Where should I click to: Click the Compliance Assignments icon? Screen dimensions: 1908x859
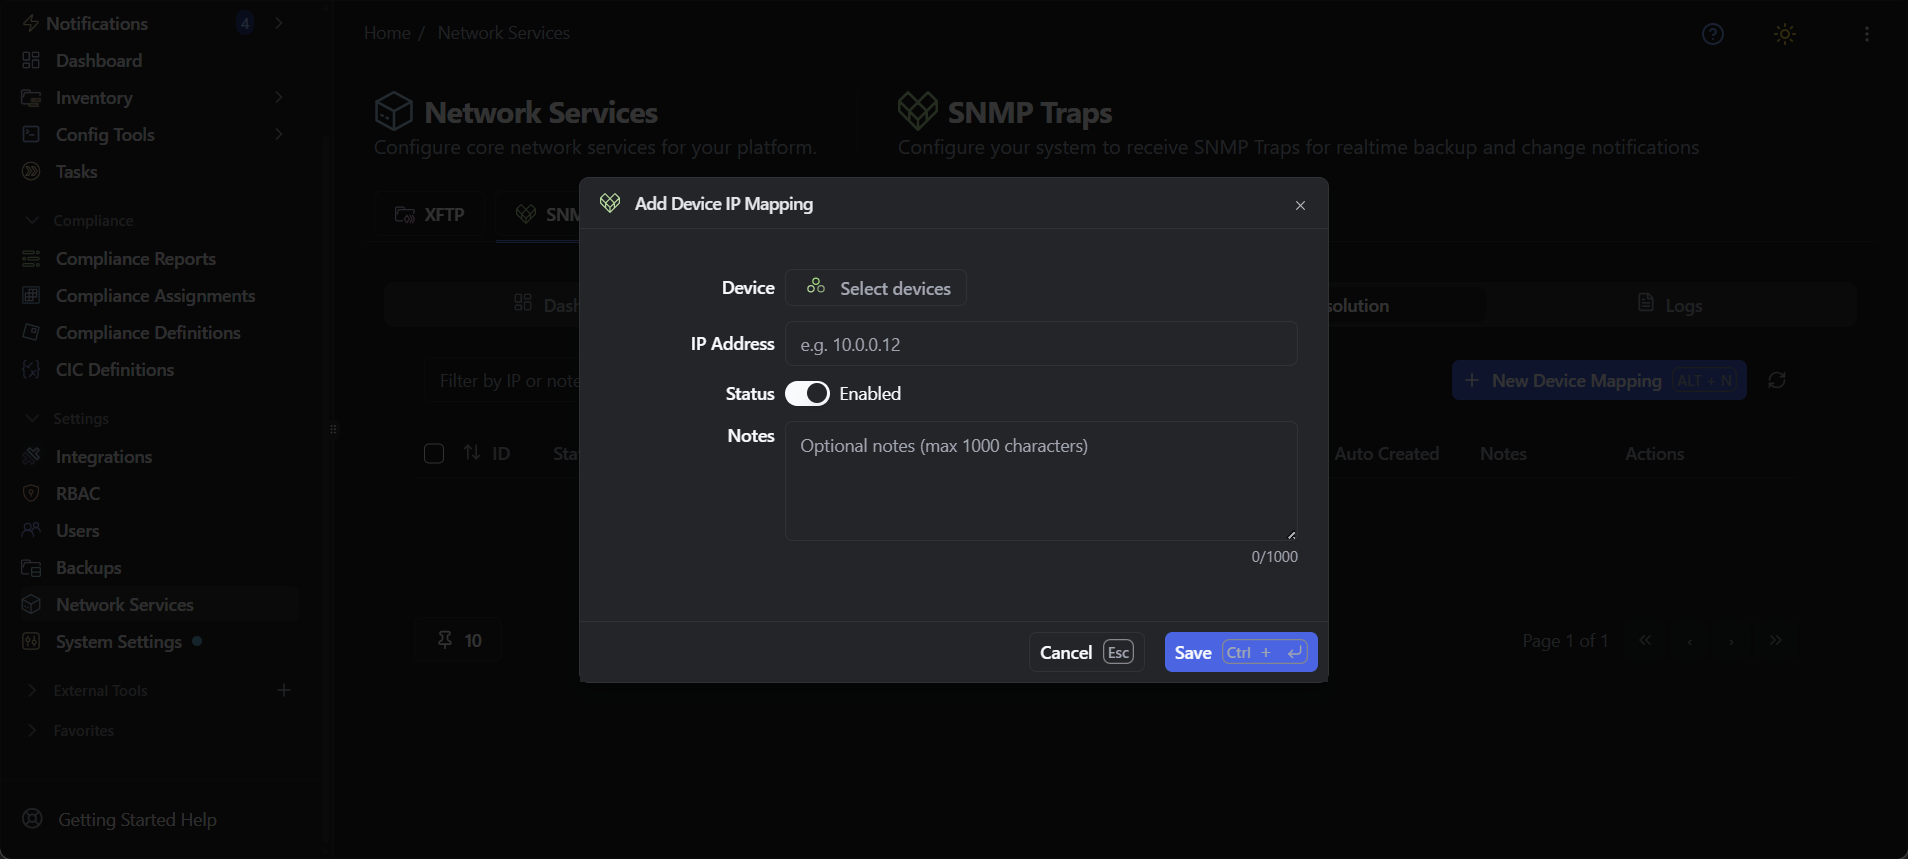pos(31,295)
